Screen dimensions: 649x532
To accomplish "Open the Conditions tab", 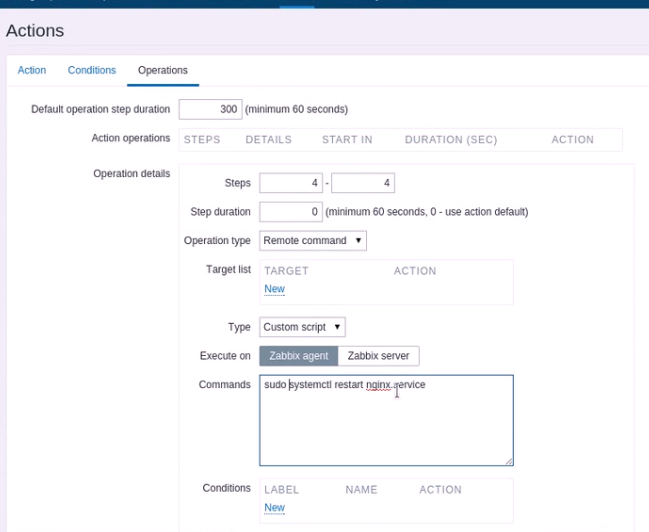I will point(92,70).
